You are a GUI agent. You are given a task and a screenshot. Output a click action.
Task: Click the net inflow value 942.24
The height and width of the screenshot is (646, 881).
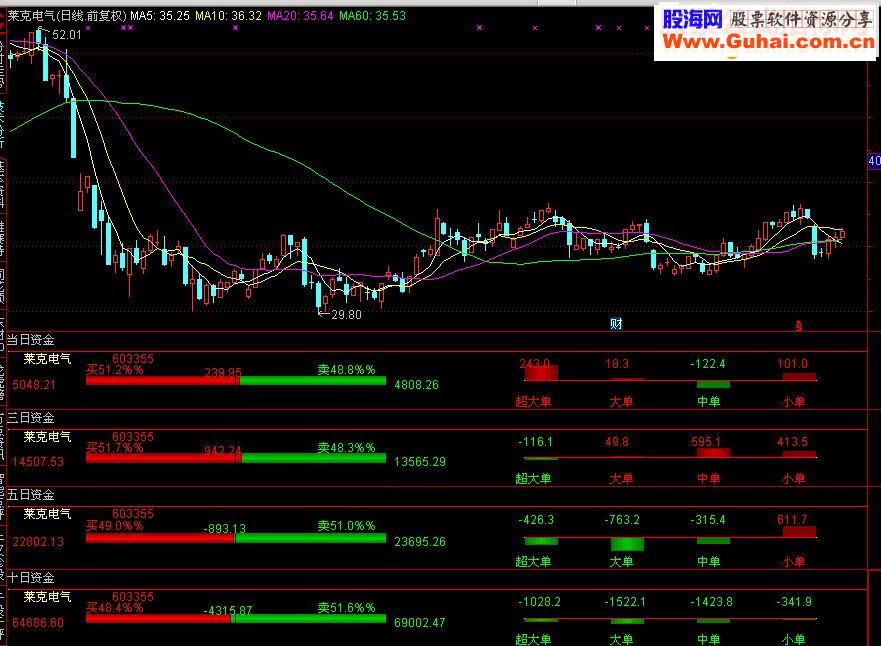(x=223, y=451)
